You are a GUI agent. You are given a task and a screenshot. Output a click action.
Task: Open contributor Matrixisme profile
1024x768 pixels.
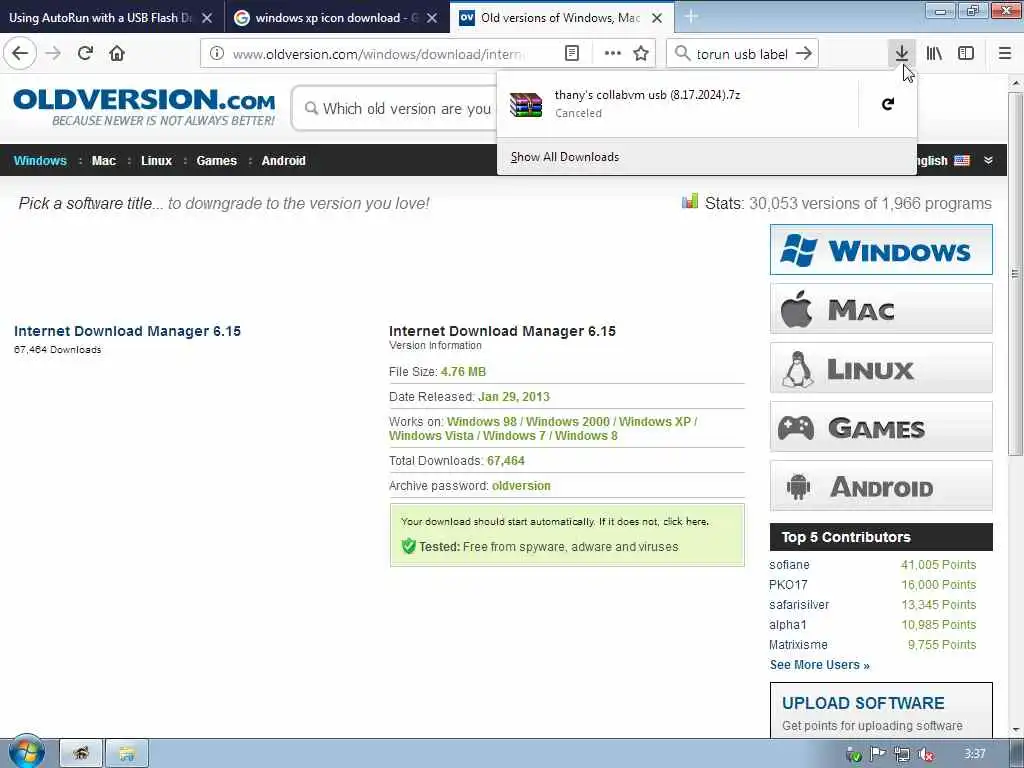(798, 645)
